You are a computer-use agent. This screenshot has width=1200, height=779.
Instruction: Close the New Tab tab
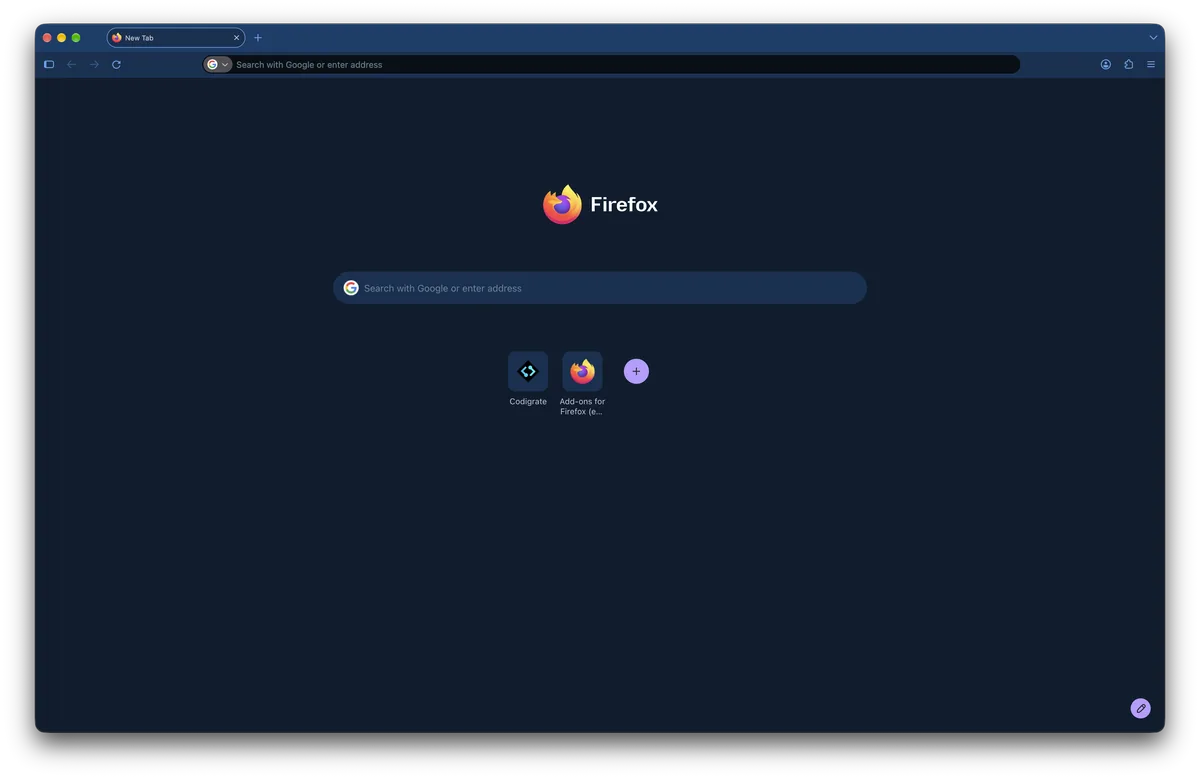pos(237,38)
